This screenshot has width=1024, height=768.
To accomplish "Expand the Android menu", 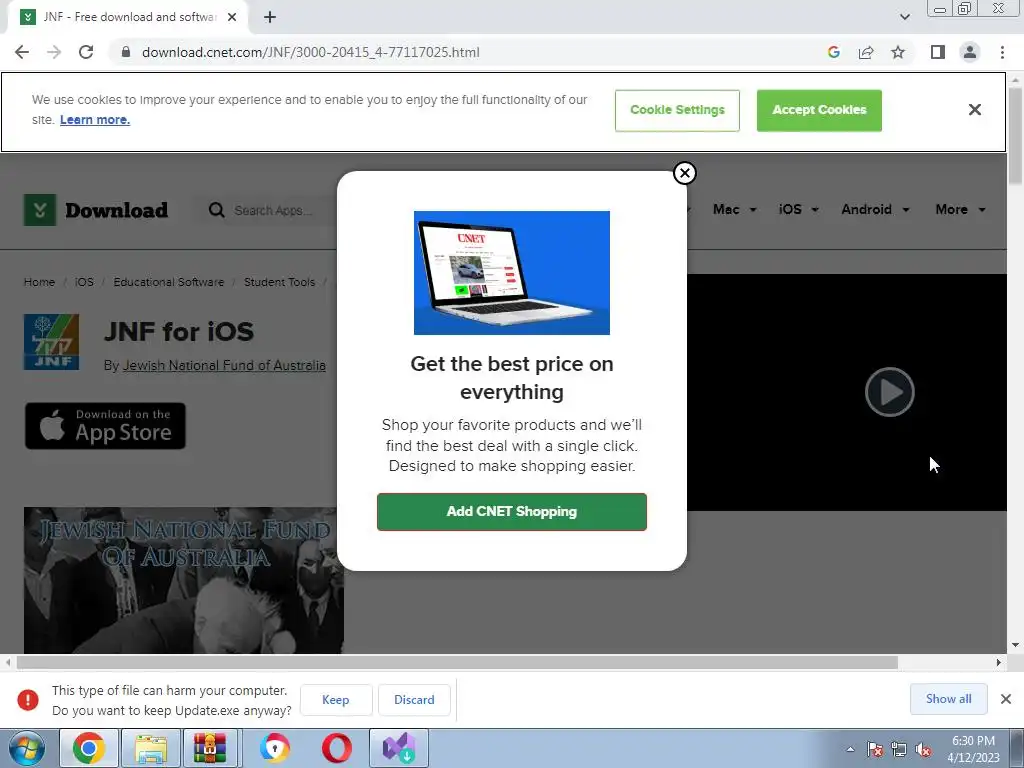I will coord(875,210).
